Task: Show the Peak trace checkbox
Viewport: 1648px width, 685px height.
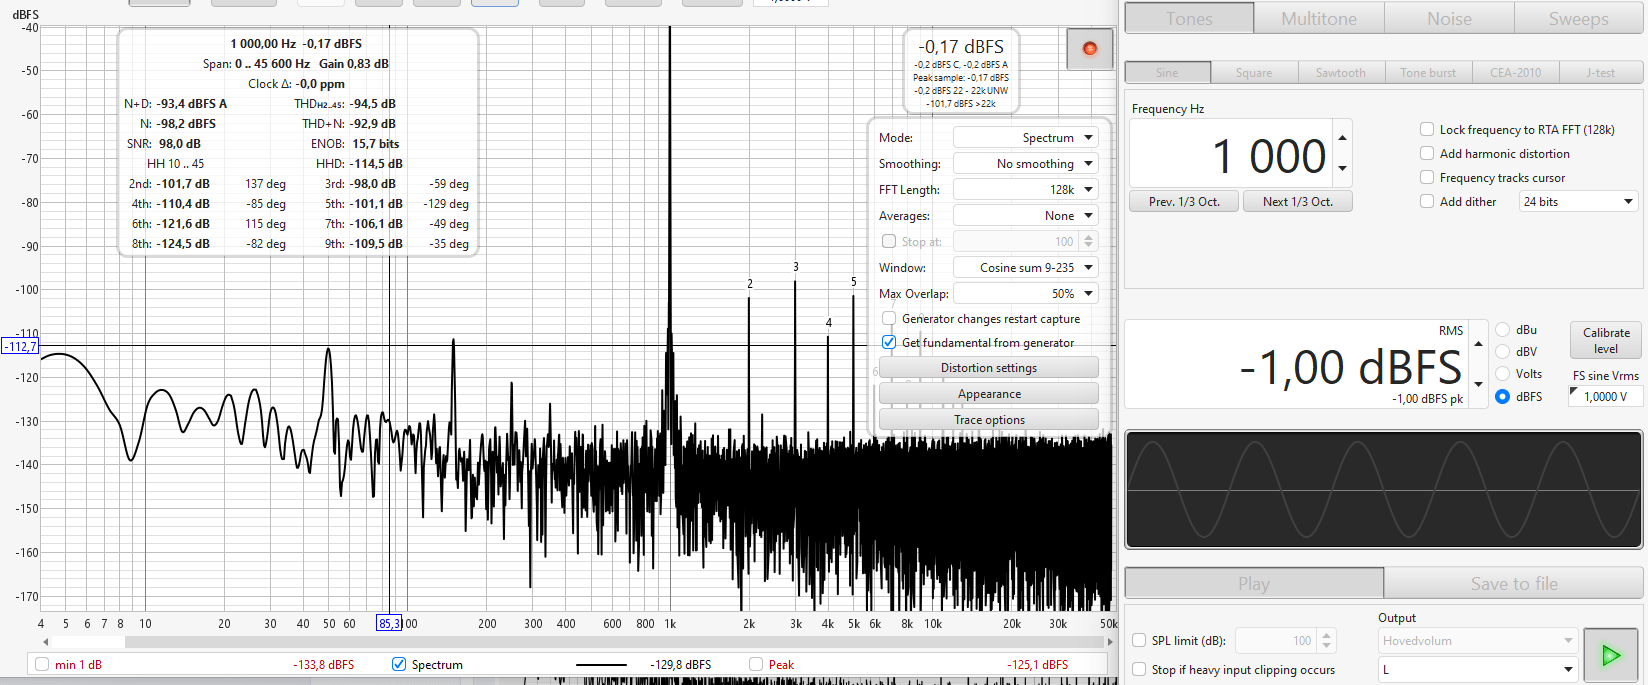Action: coord(756,664)
